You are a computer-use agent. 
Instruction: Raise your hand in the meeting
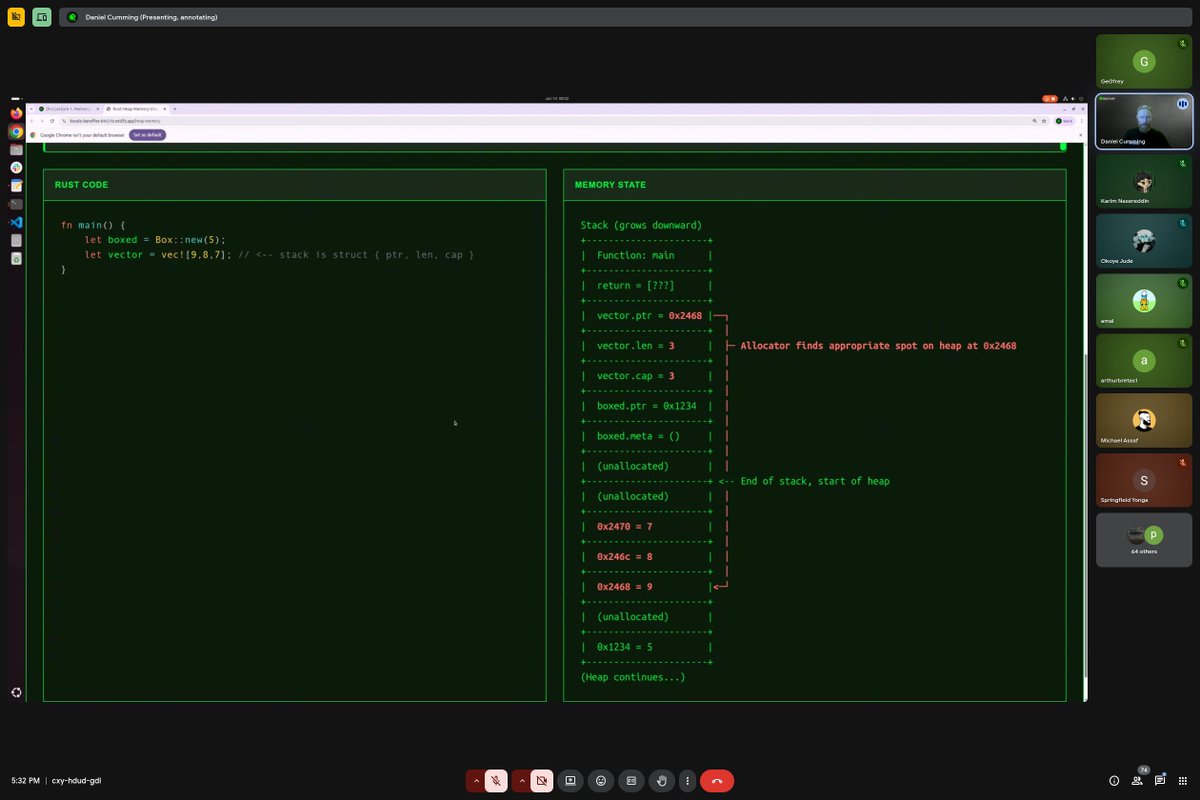(x=661, y=780)
